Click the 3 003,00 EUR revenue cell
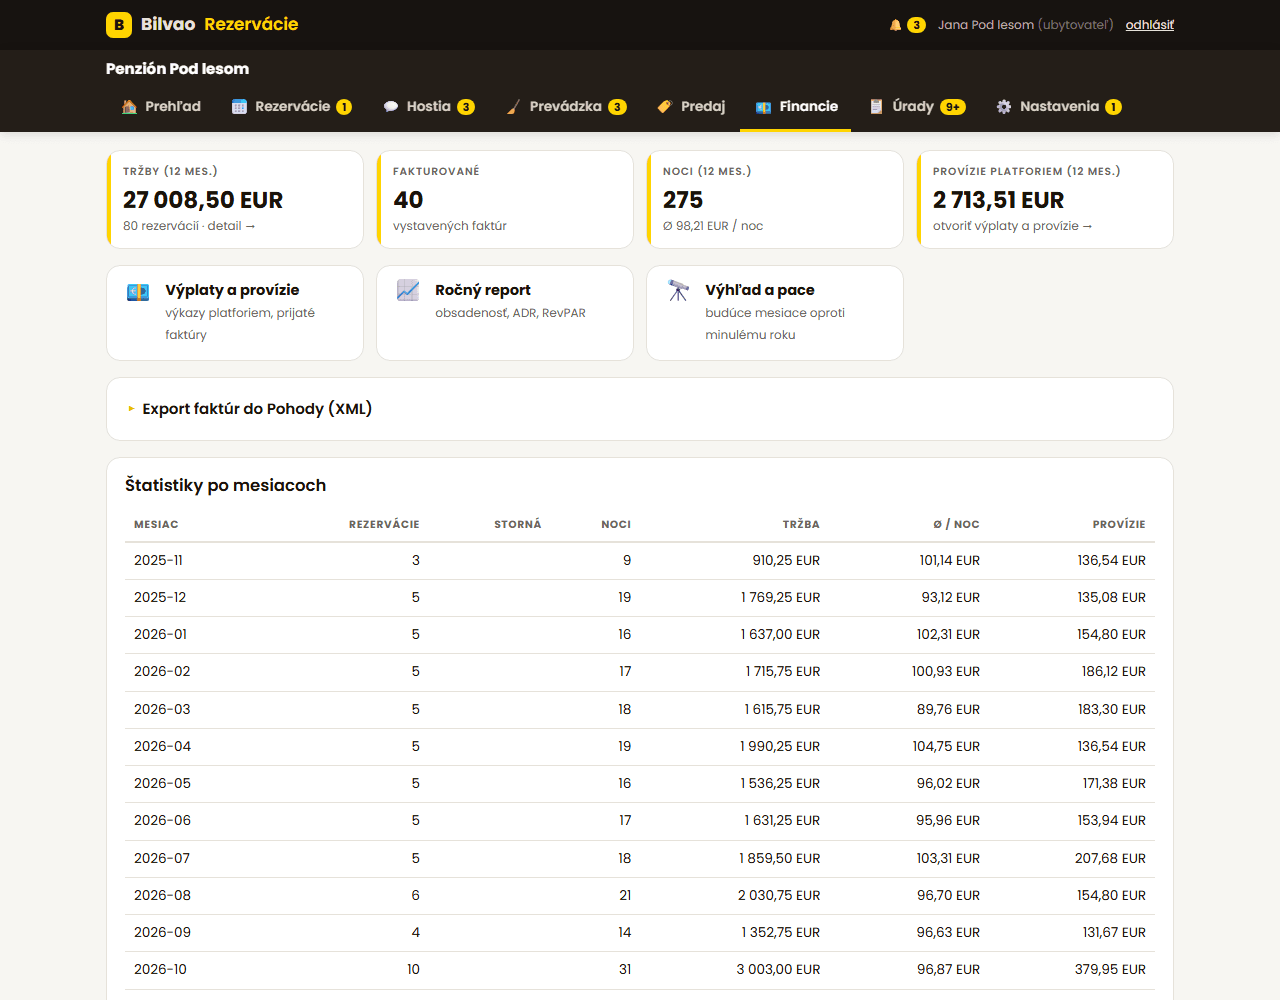The height and width of the screenshot is (1000, 1280). [x=778, y=970]
